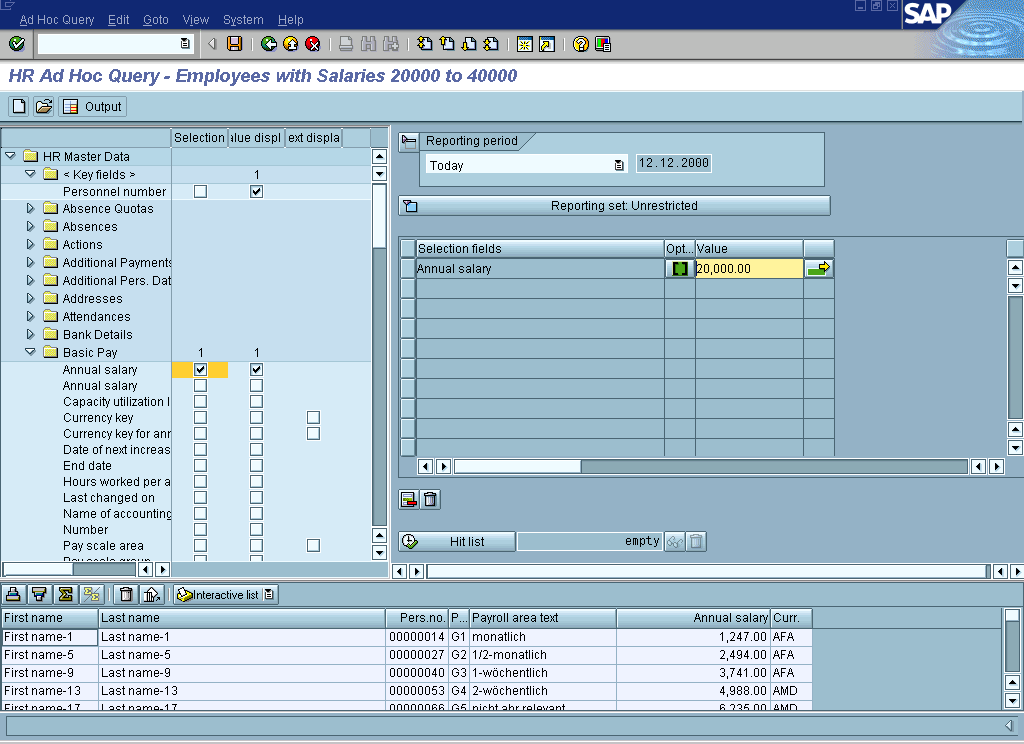Check End date Selection checkbox
The image size is (1024, 744).
[200, 466]
